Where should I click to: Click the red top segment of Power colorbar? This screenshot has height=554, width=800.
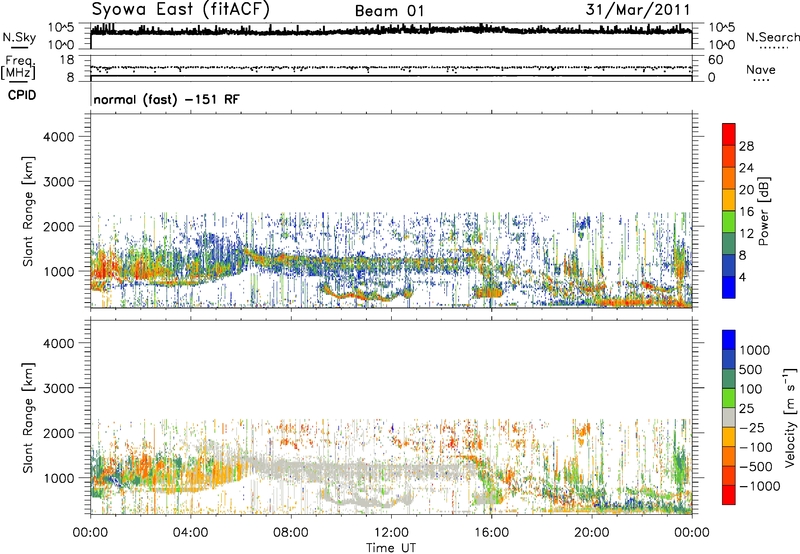tap(729, 135)
